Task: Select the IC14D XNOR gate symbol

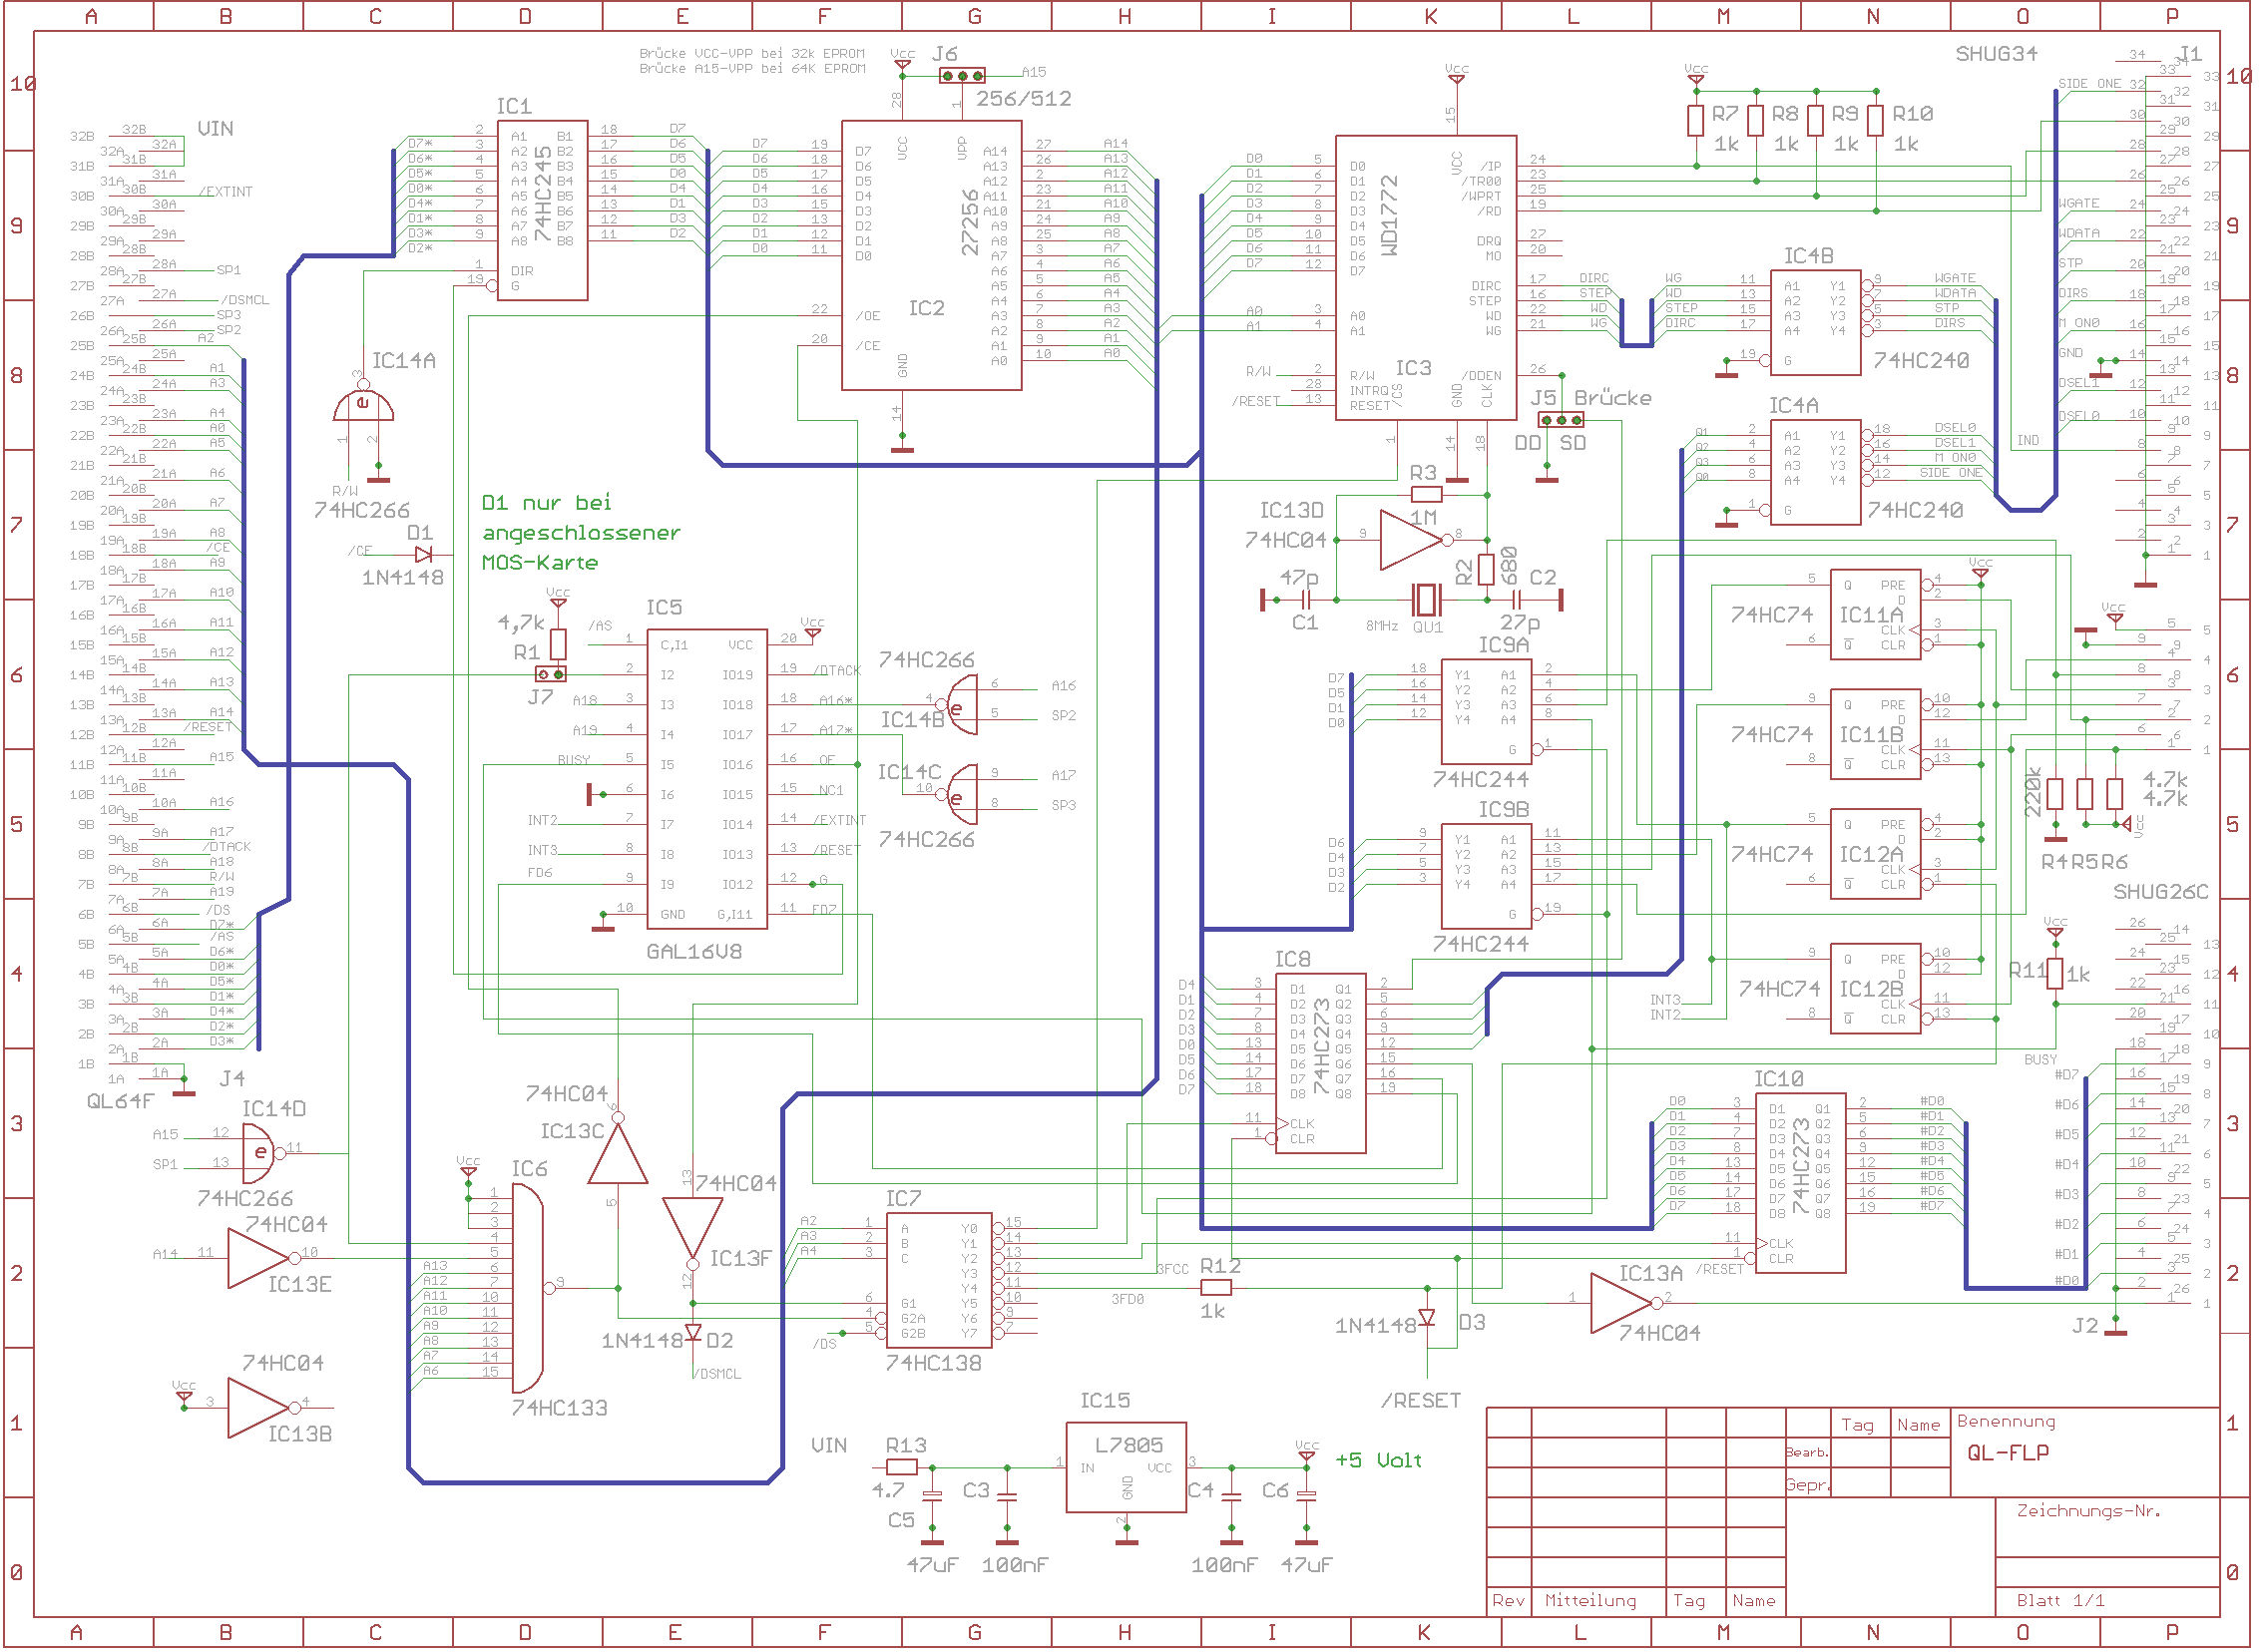Action: (259, 1153)
